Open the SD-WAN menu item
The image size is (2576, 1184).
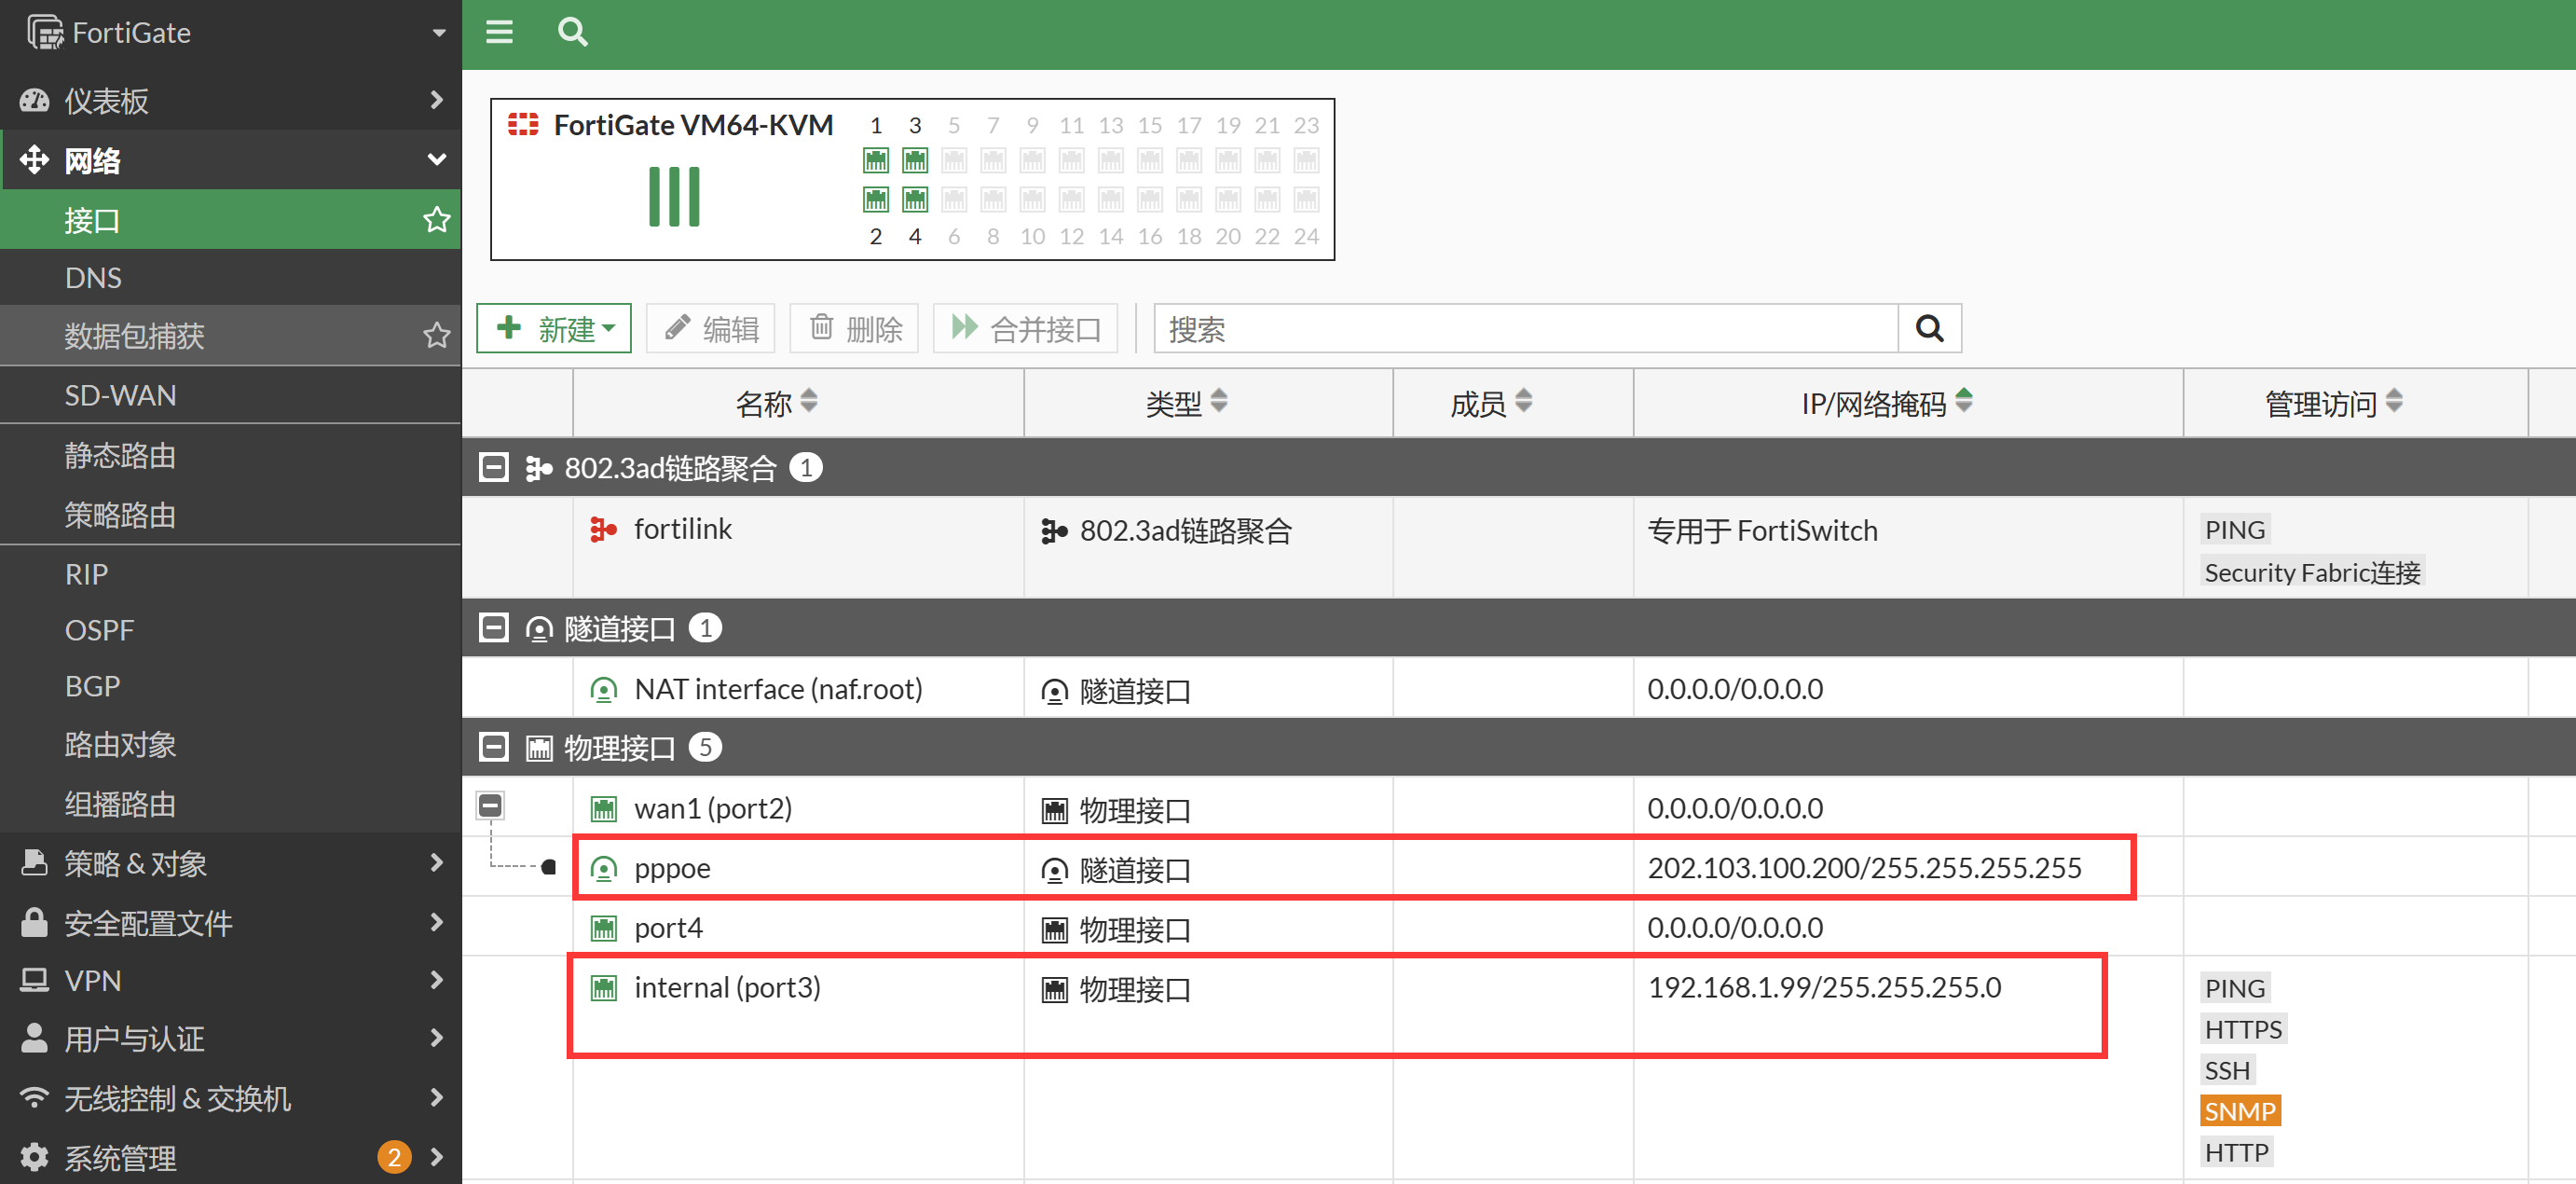[x=120, y=395]
